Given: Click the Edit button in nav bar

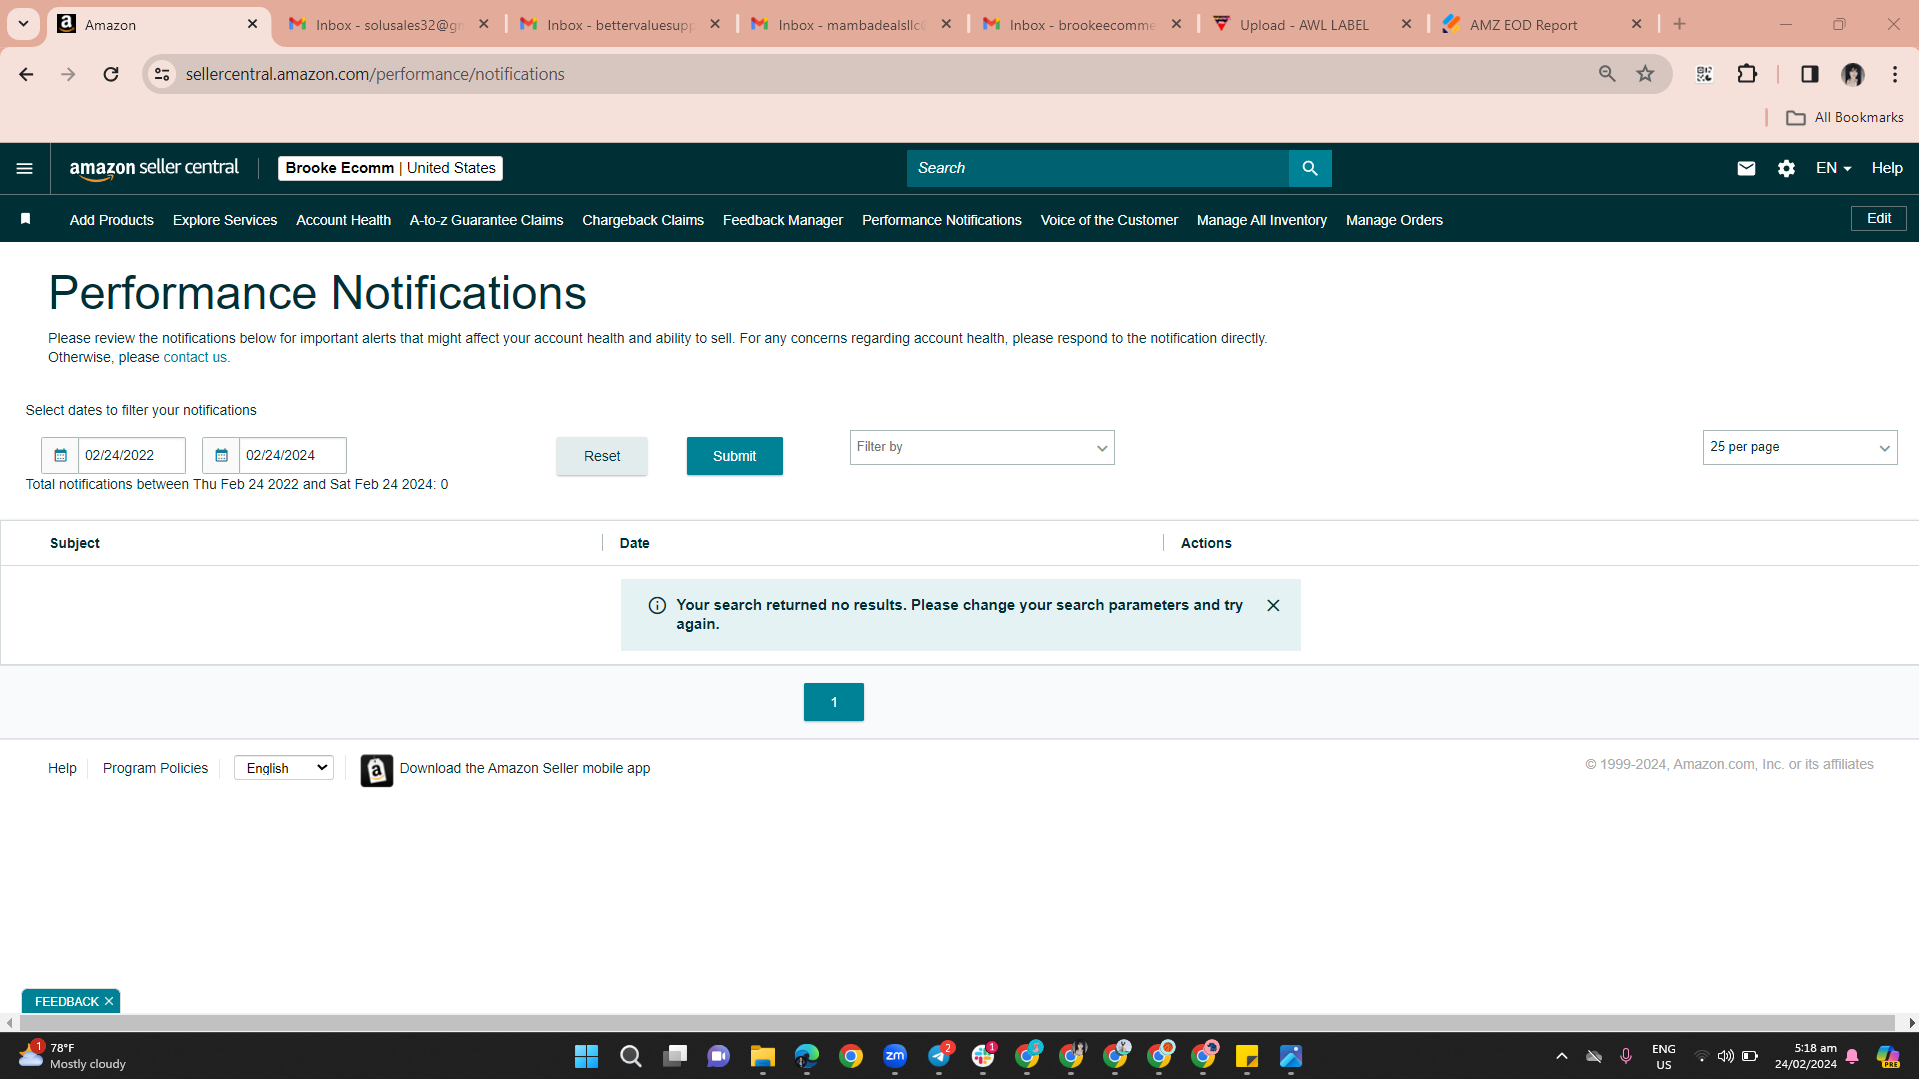Looking at the screenshot, I should [1879, 218].
